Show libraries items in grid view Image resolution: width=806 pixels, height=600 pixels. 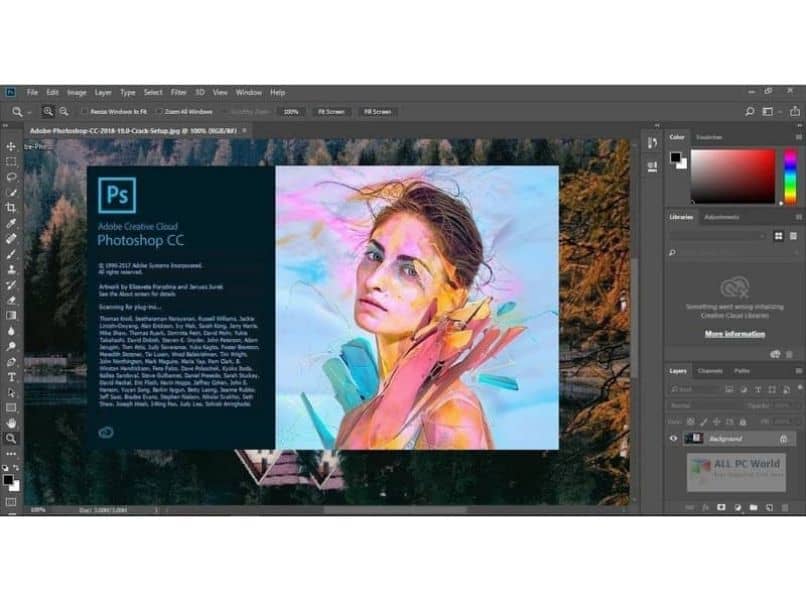[x=779, y=236]
